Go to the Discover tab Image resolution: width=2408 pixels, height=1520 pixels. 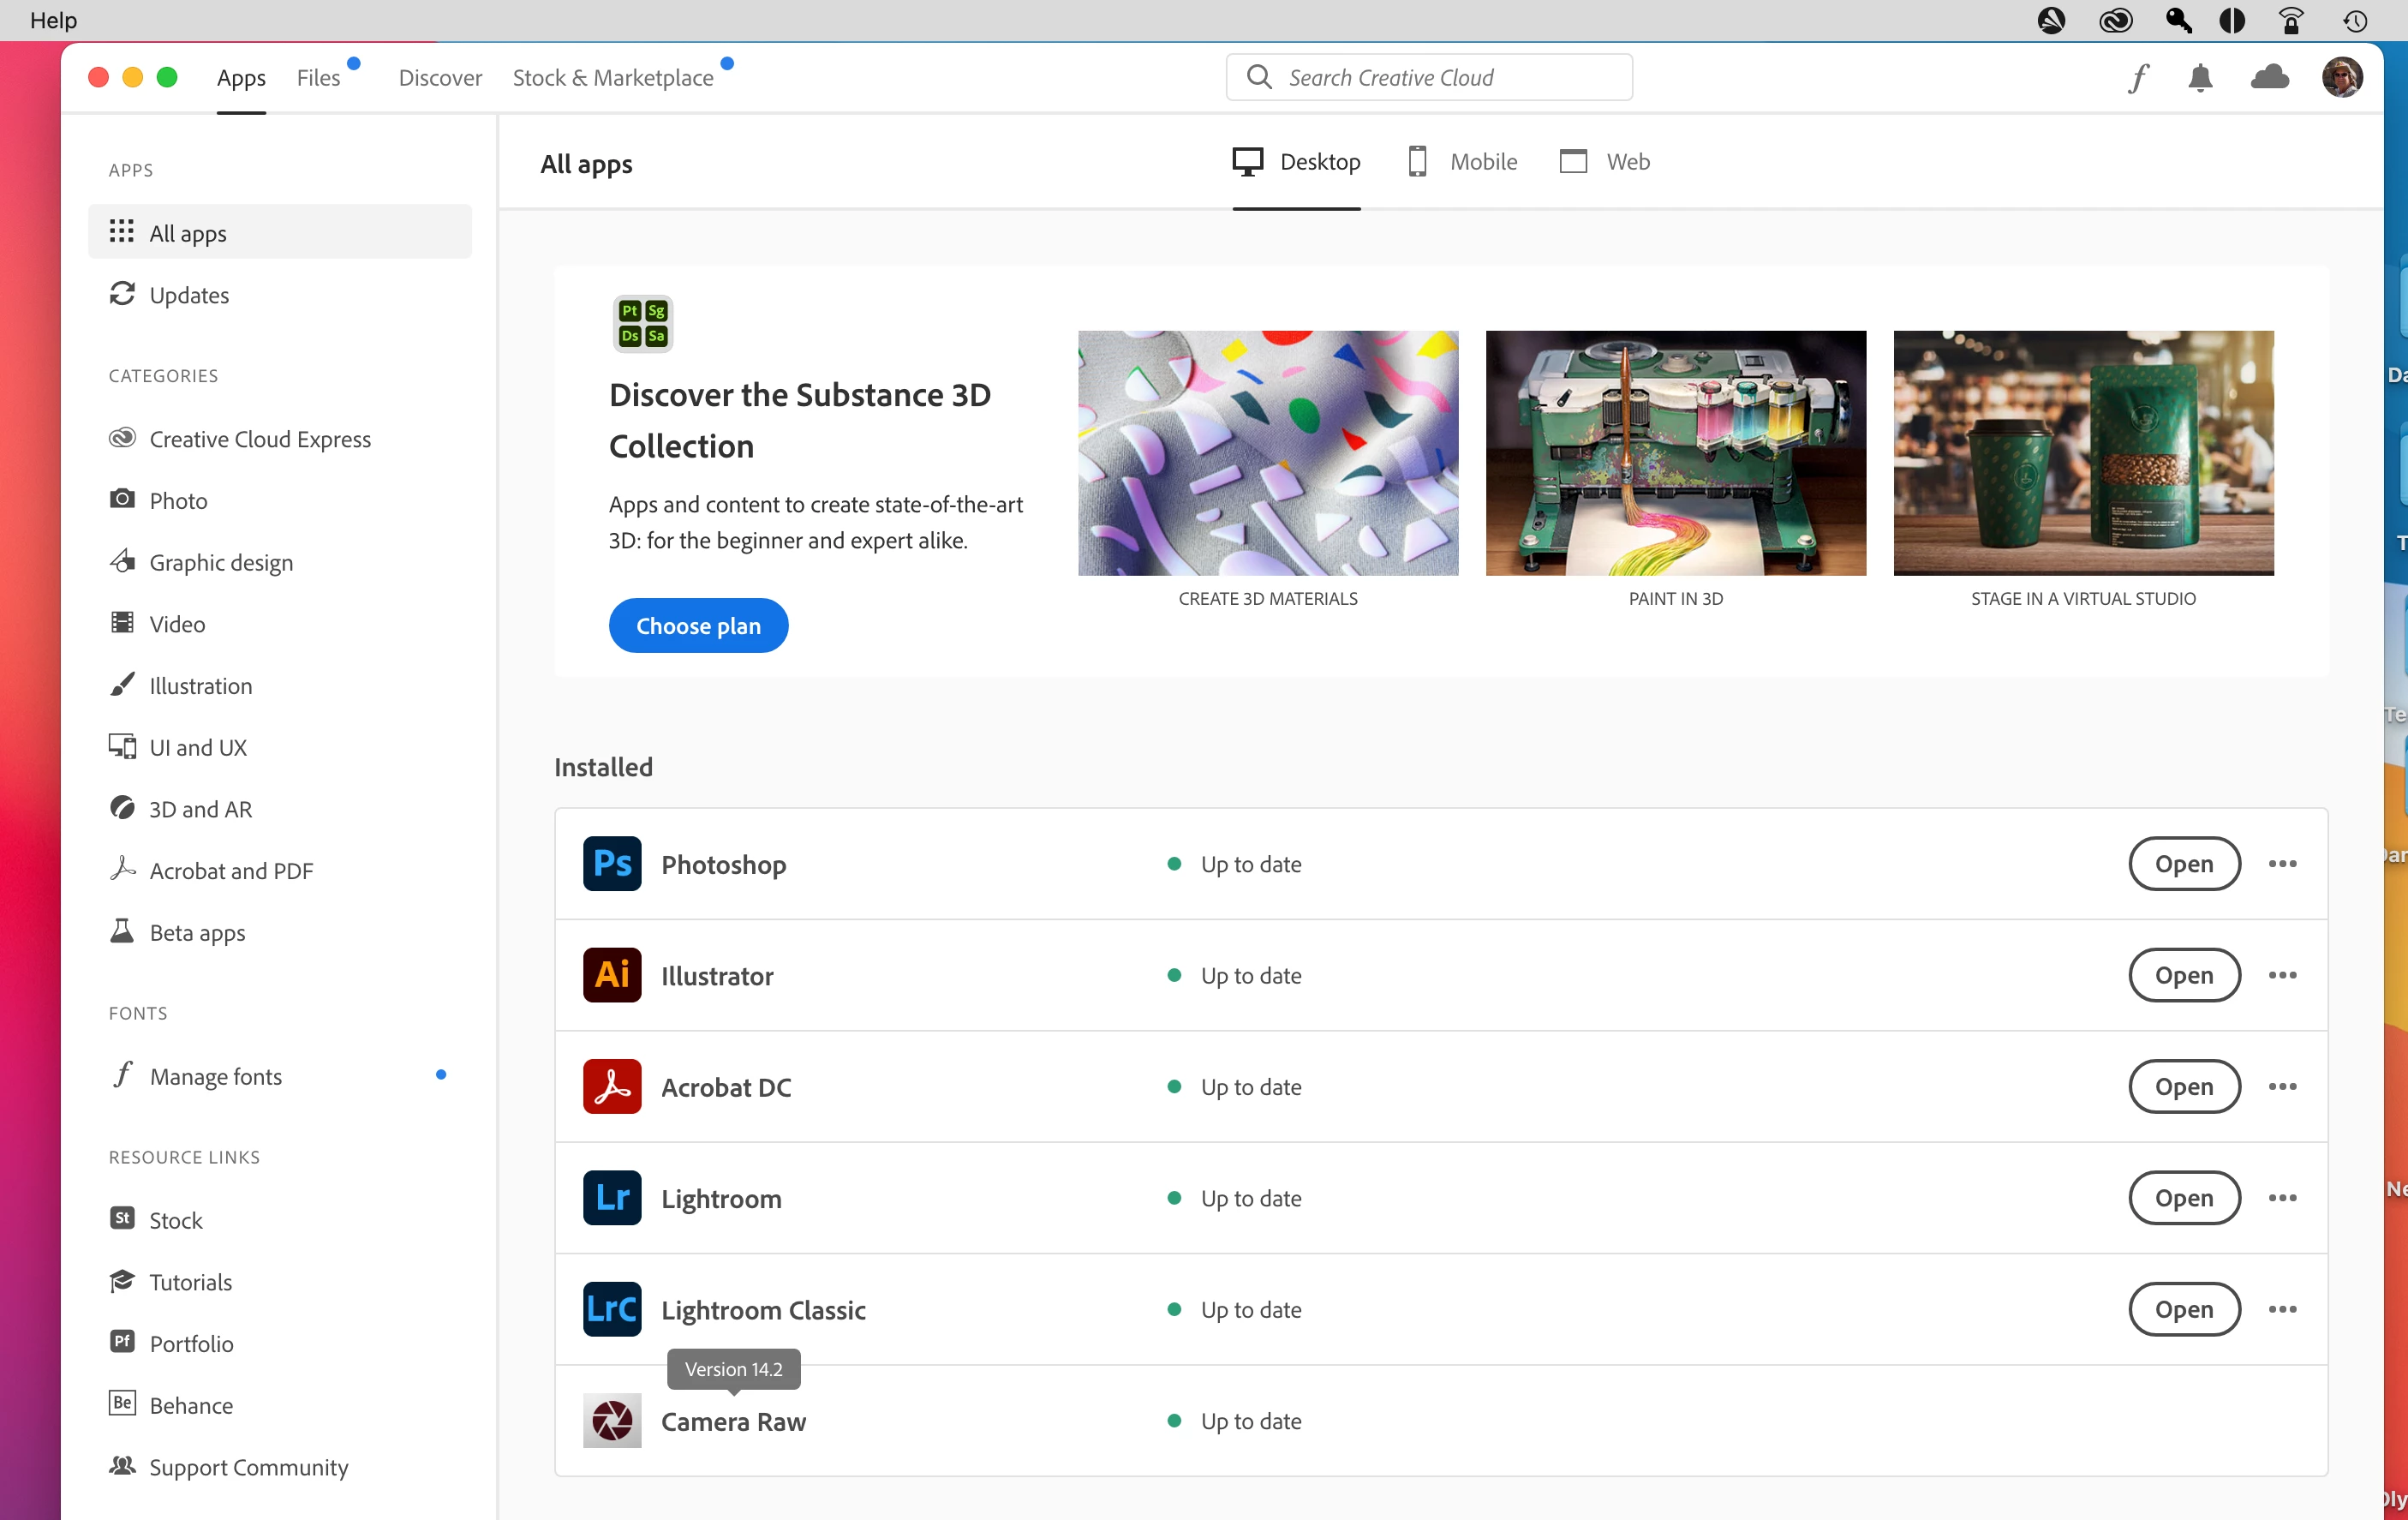pos(440,78)
